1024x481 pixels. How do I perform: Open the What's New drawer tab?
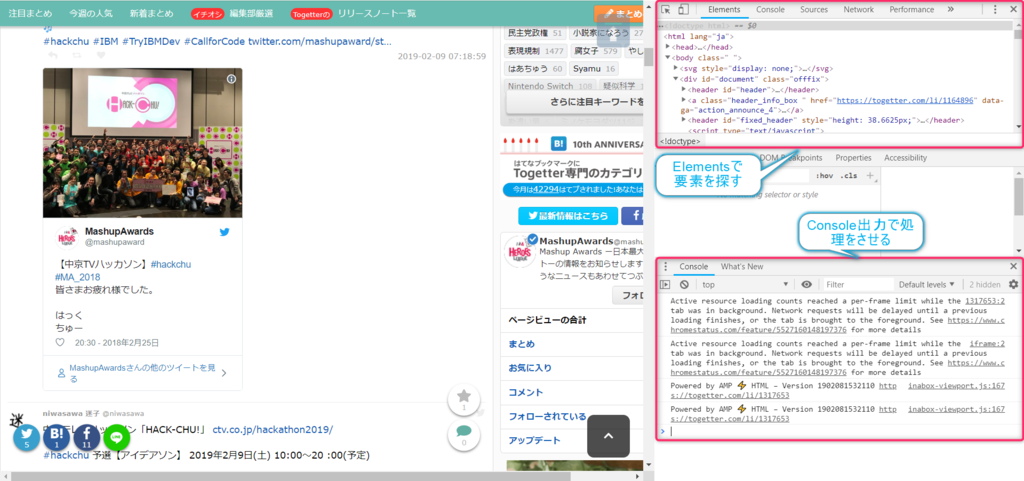click(742, 266)
